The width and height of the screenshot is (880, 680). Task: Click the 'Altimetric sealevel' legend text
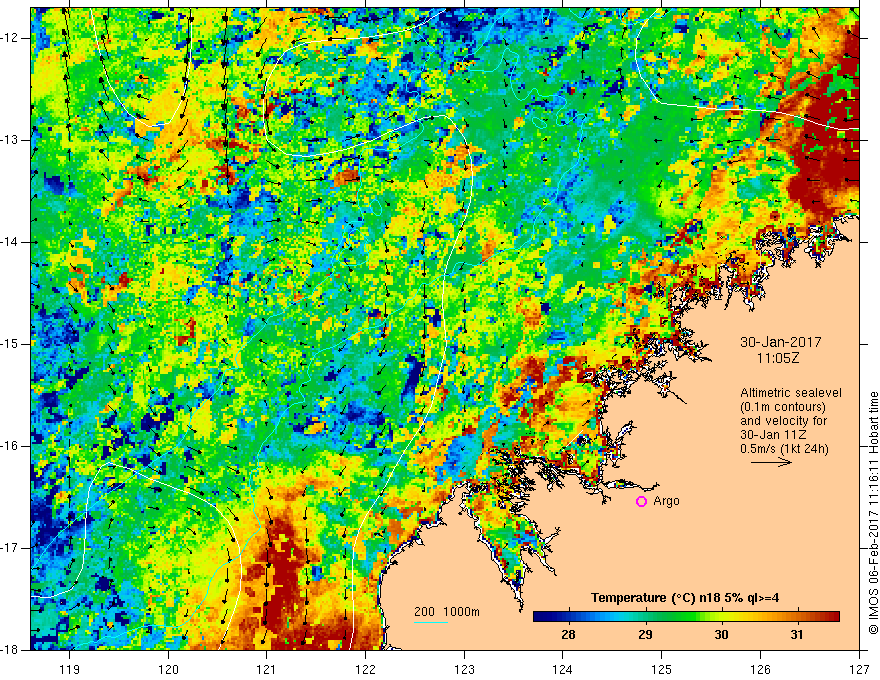coord(791,393)
